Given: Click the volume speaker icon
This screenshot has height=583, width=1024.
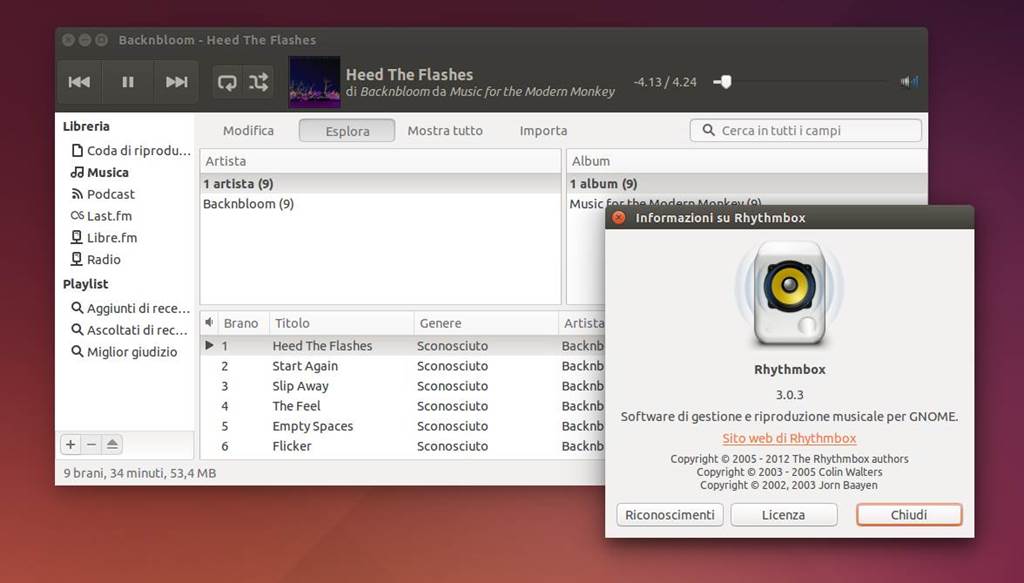Looking at the screenshot, I should point(909,82).
